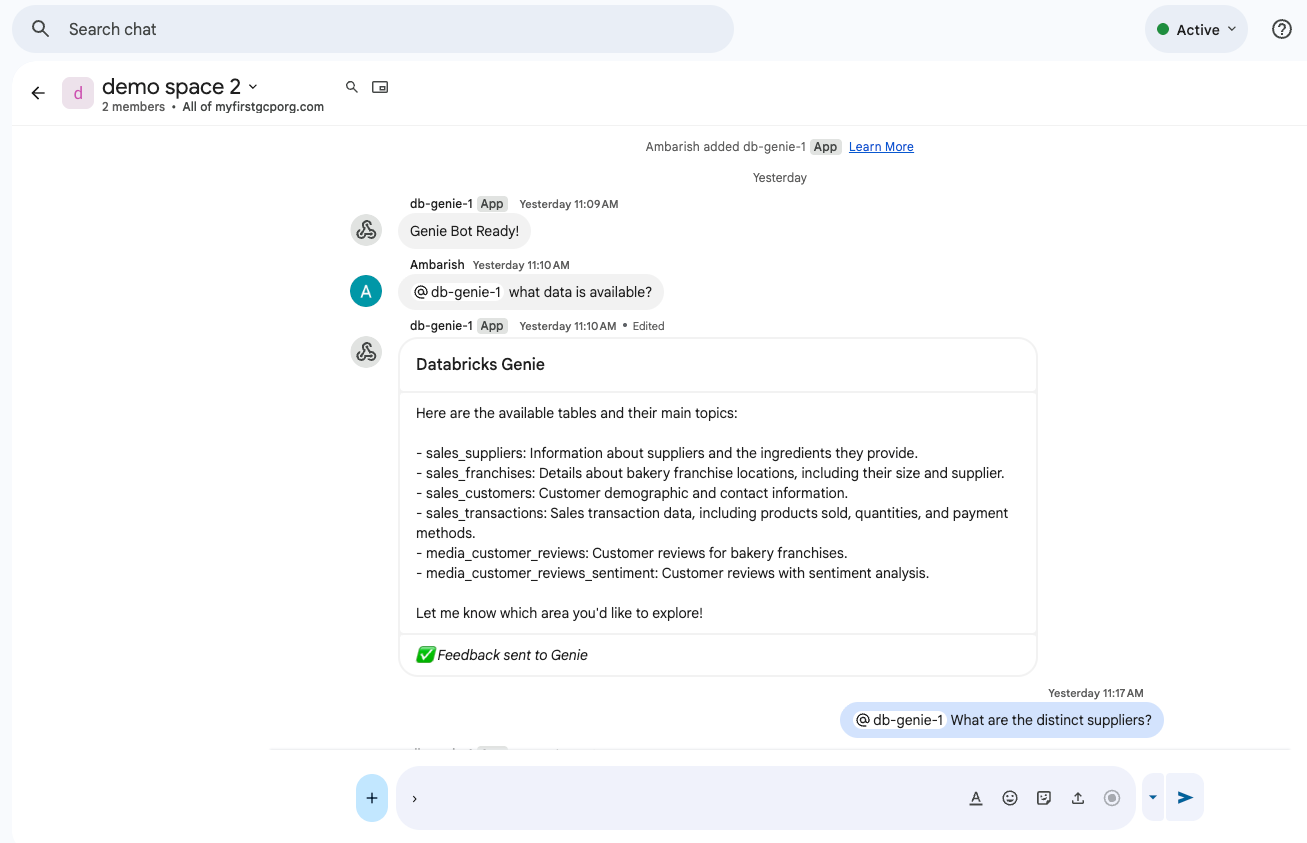Click the upload file icon

click(1078, 798)
